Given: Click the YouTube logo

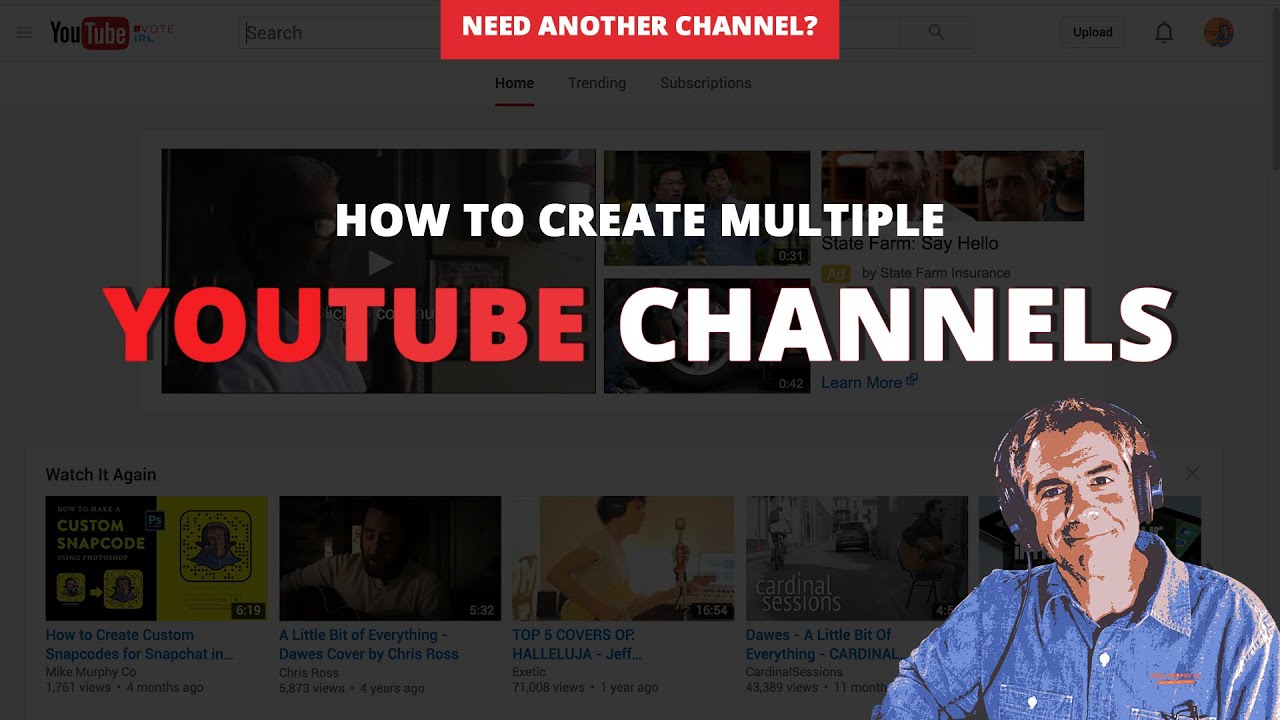Looking at the screenshot, I should (89, 33).
